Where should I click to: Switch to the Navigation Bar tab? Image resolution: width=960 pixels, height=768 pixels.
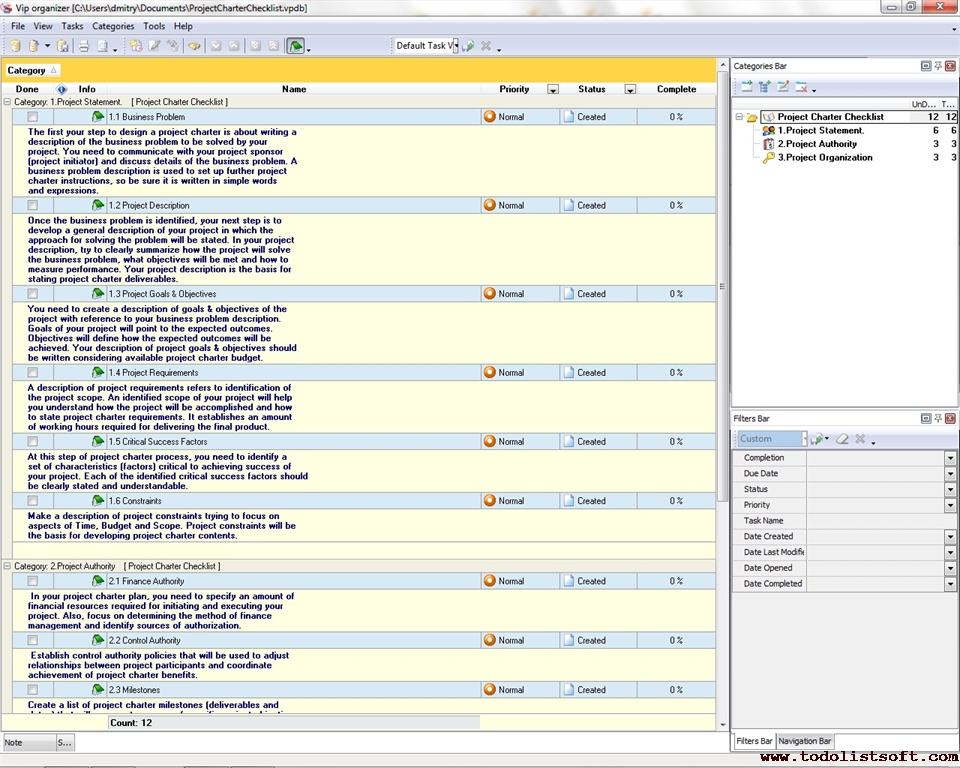[x=805, y=741]
